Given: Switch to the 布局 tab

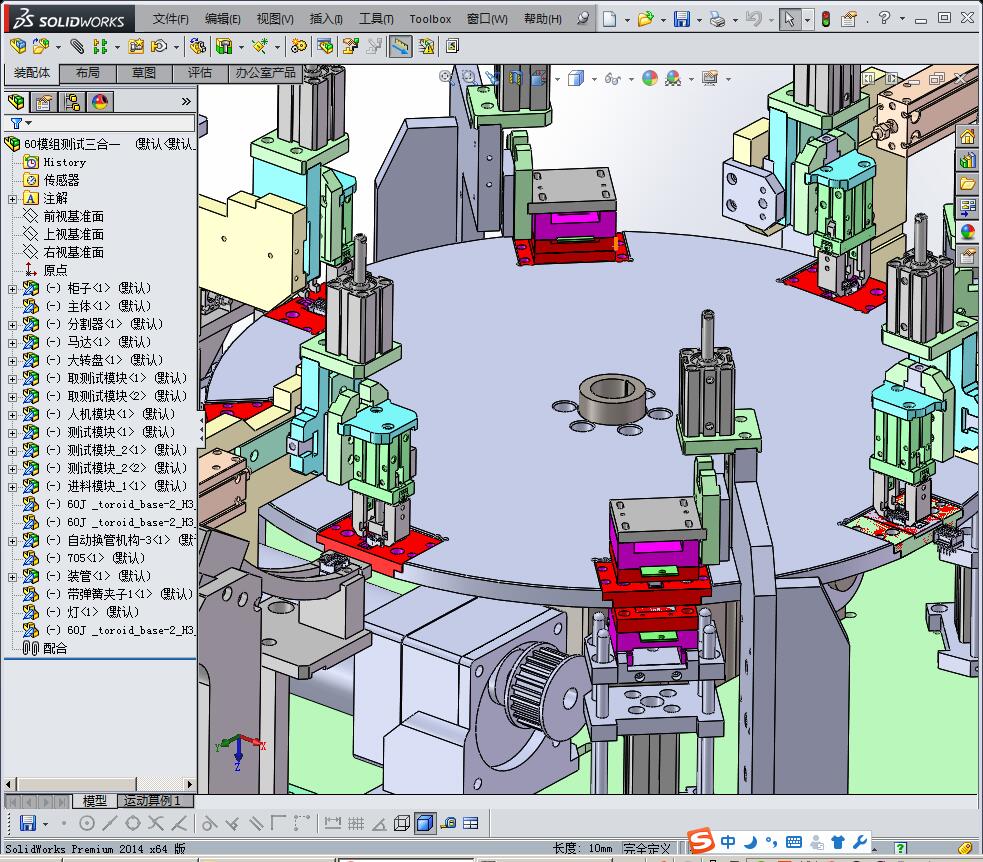Looking at the screenshot, I should [x=88, y=73].
